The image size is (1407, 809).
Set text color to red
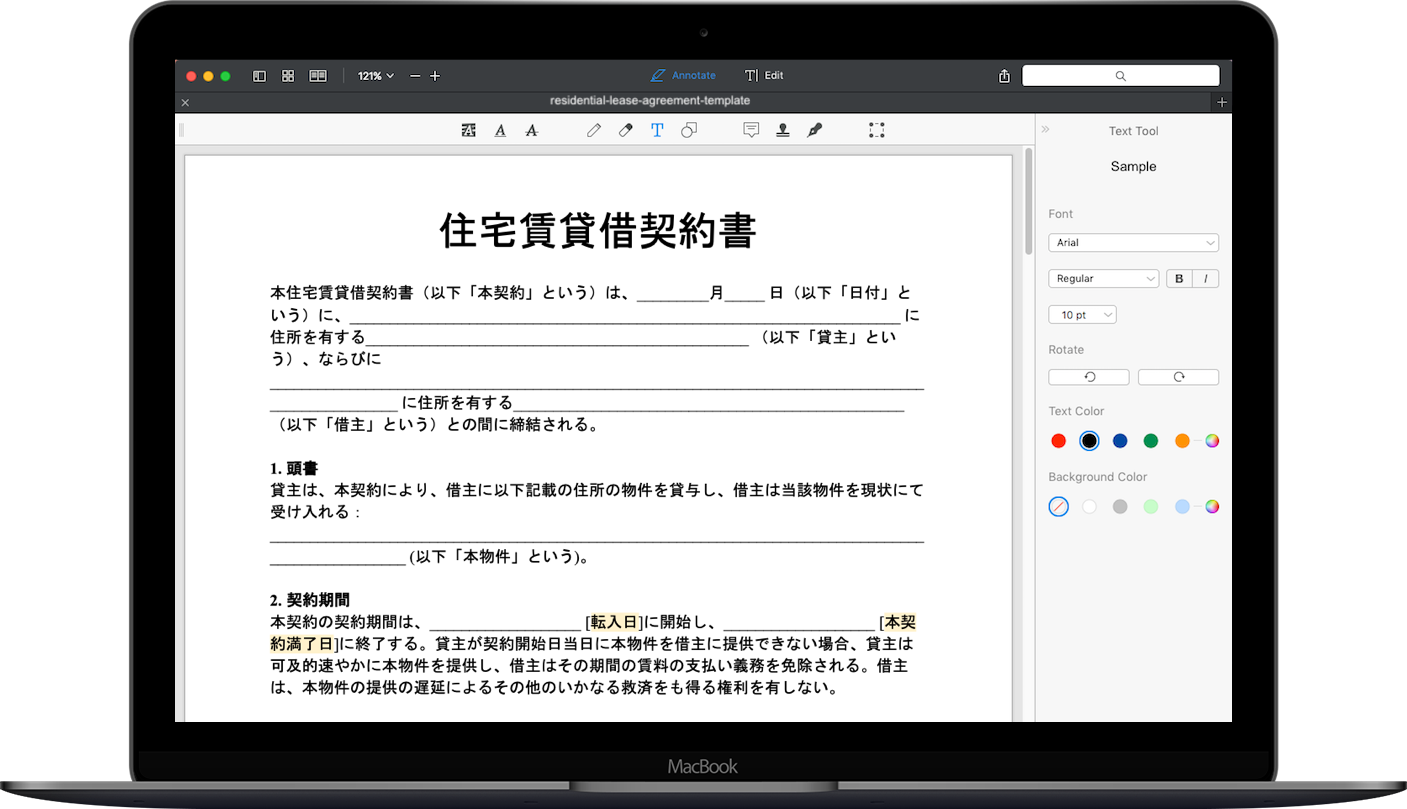1059,441
